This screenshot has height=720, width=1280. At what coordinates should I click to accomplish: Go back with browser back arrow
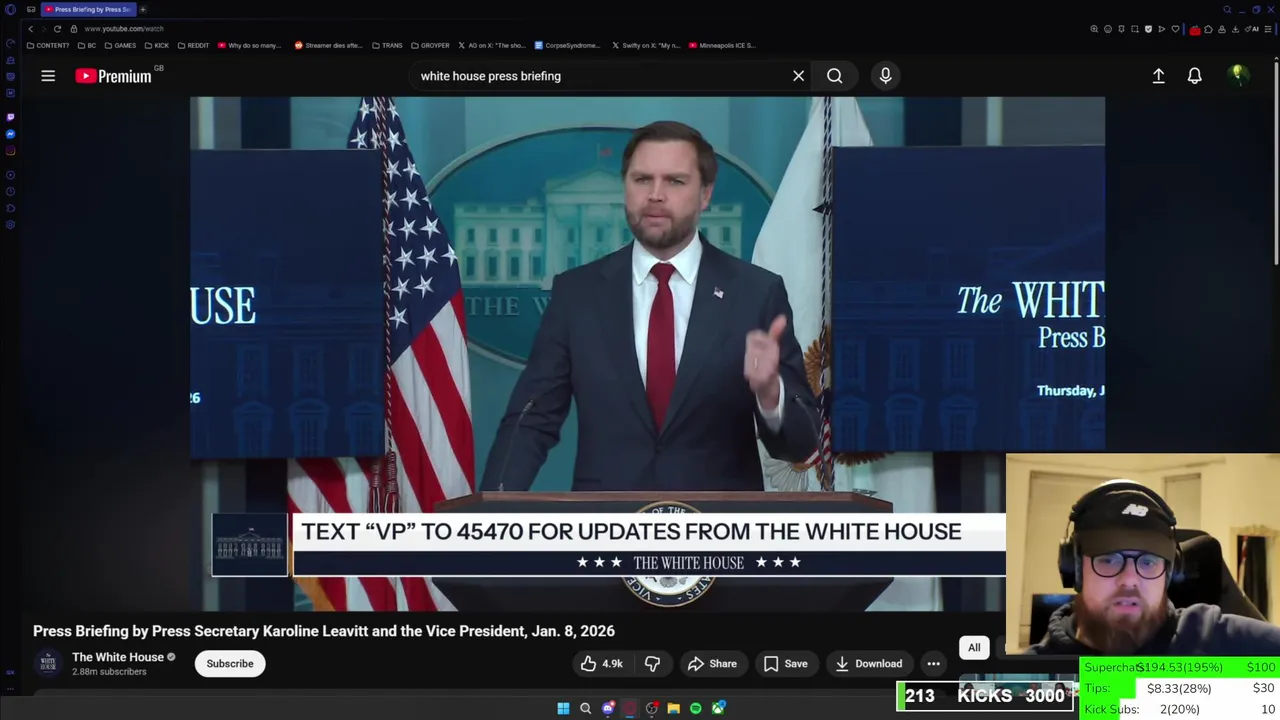30,29
